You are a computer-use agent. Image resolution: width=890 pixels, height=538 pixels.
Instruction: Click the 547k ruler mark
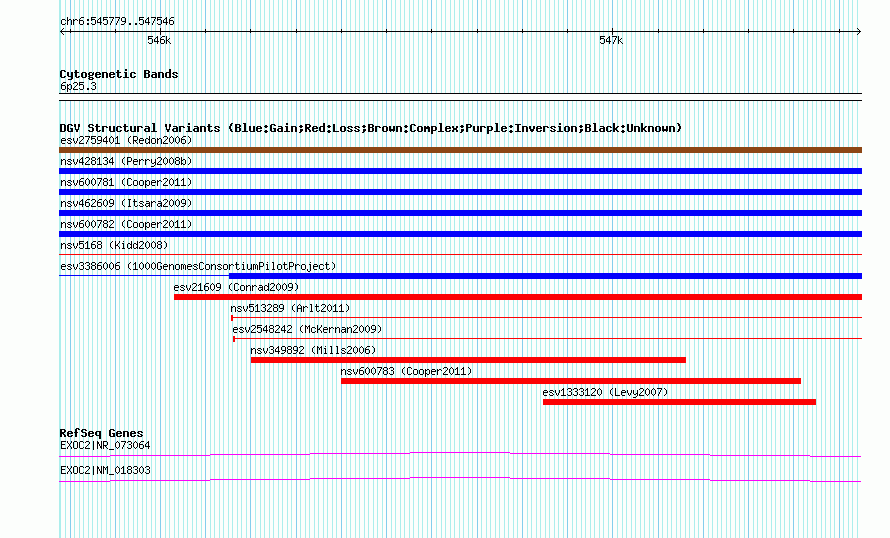[x=611, y=40]
